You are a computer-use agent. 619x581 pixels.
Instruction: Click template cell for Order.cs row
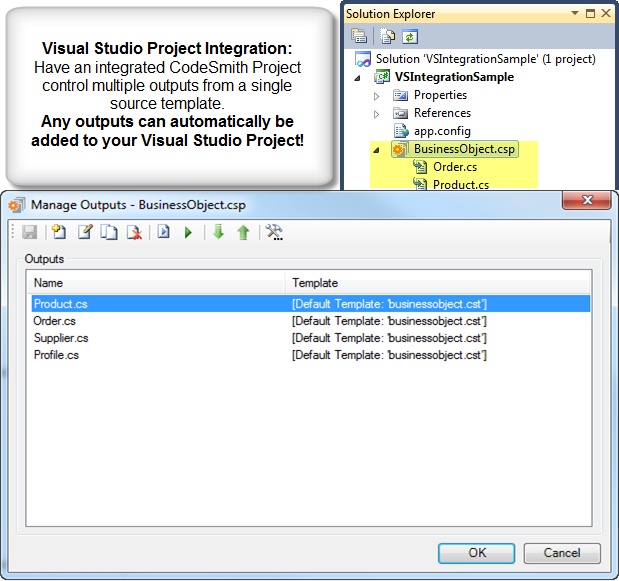(389, 321)
